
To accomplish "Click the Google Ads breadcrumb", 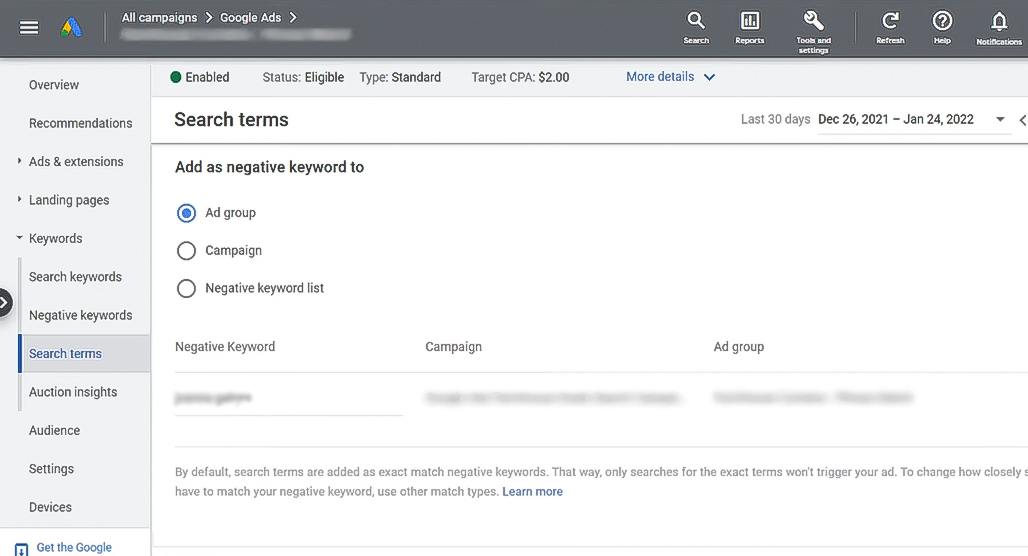I will pos(250,18).
